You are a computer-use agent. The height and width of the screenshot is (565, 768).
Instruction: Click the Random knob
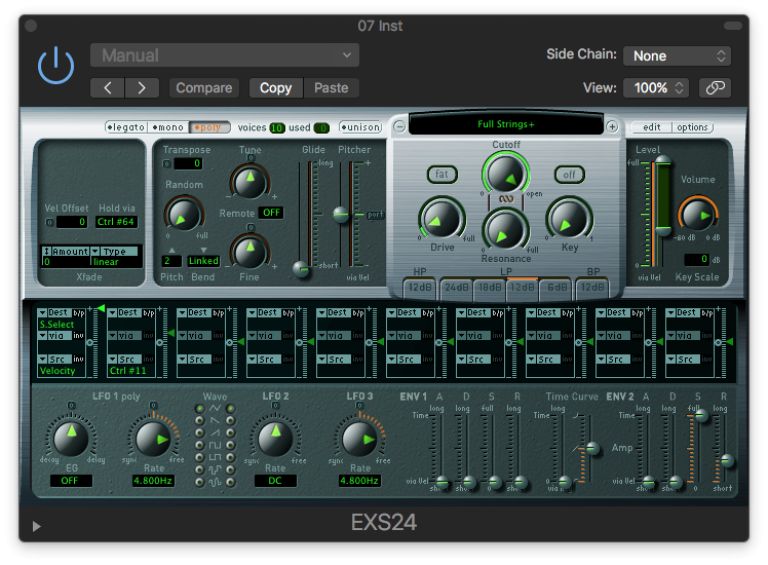(x=184, y=214)
